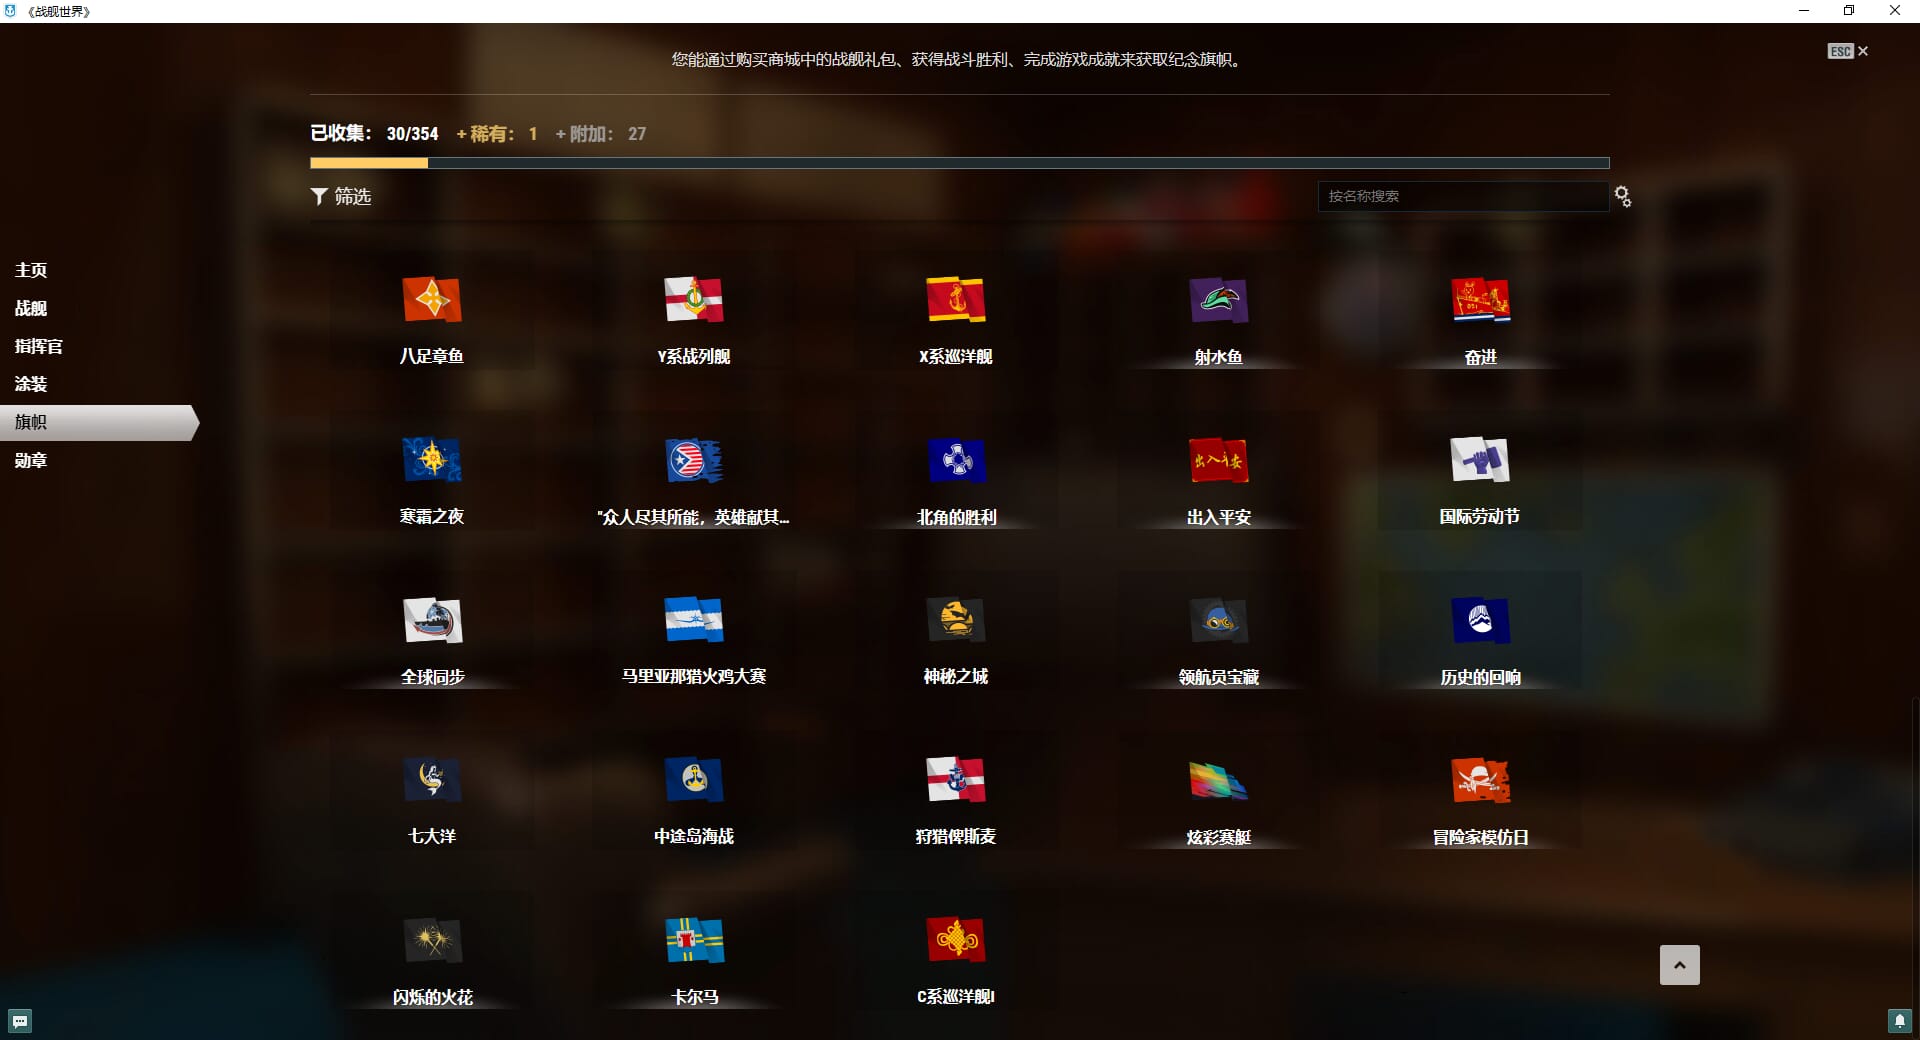Go to the 主页 section
Screen dimensions: 1920x1040
click(x=31, y=270)
